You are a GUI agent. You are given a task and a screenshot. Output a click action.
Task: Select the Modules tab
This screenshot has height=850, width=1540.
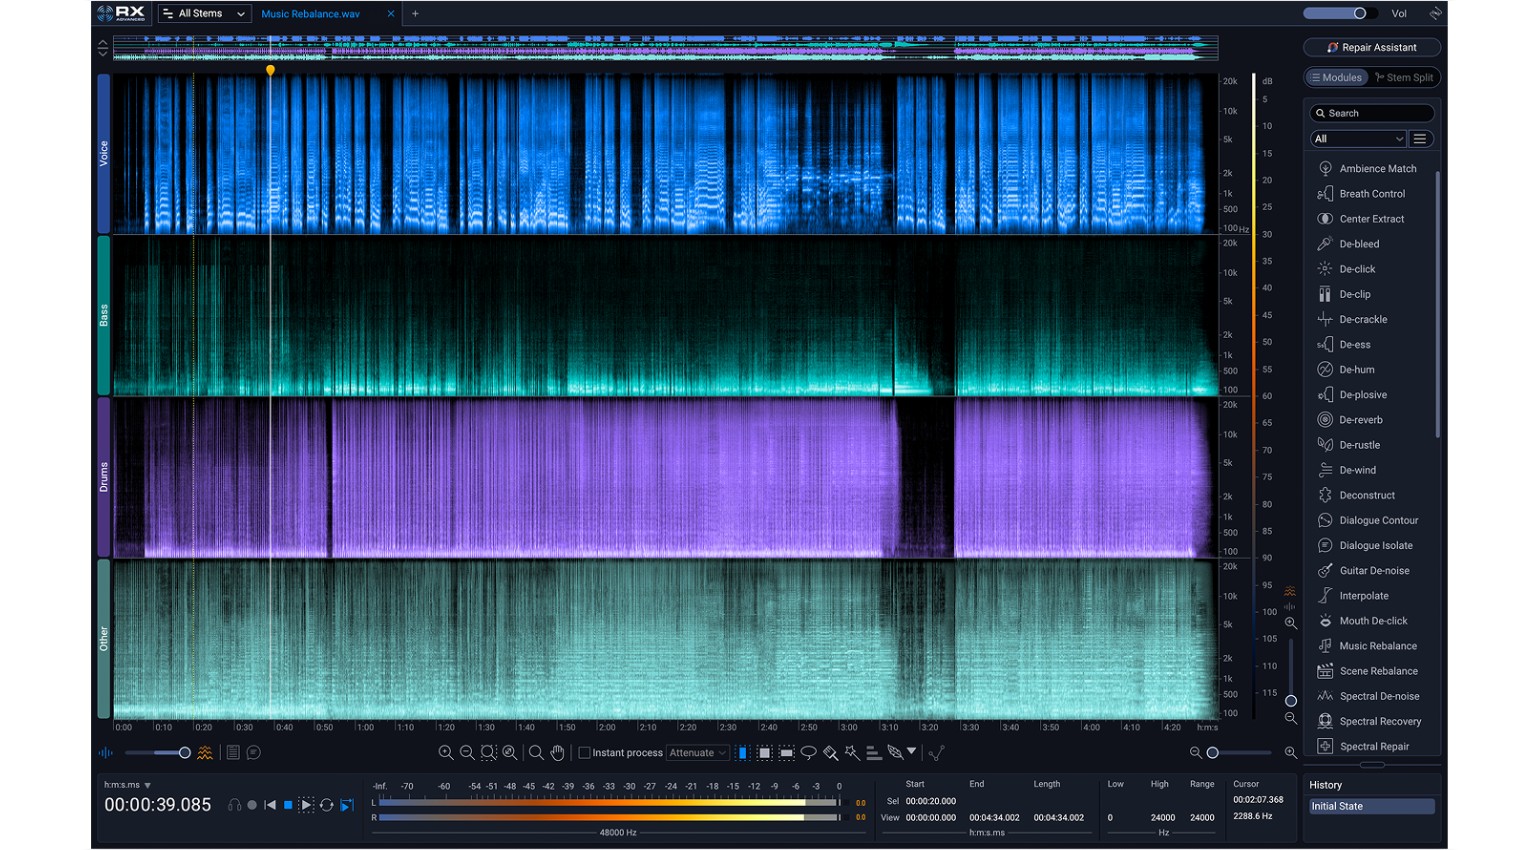point(1337,77)
